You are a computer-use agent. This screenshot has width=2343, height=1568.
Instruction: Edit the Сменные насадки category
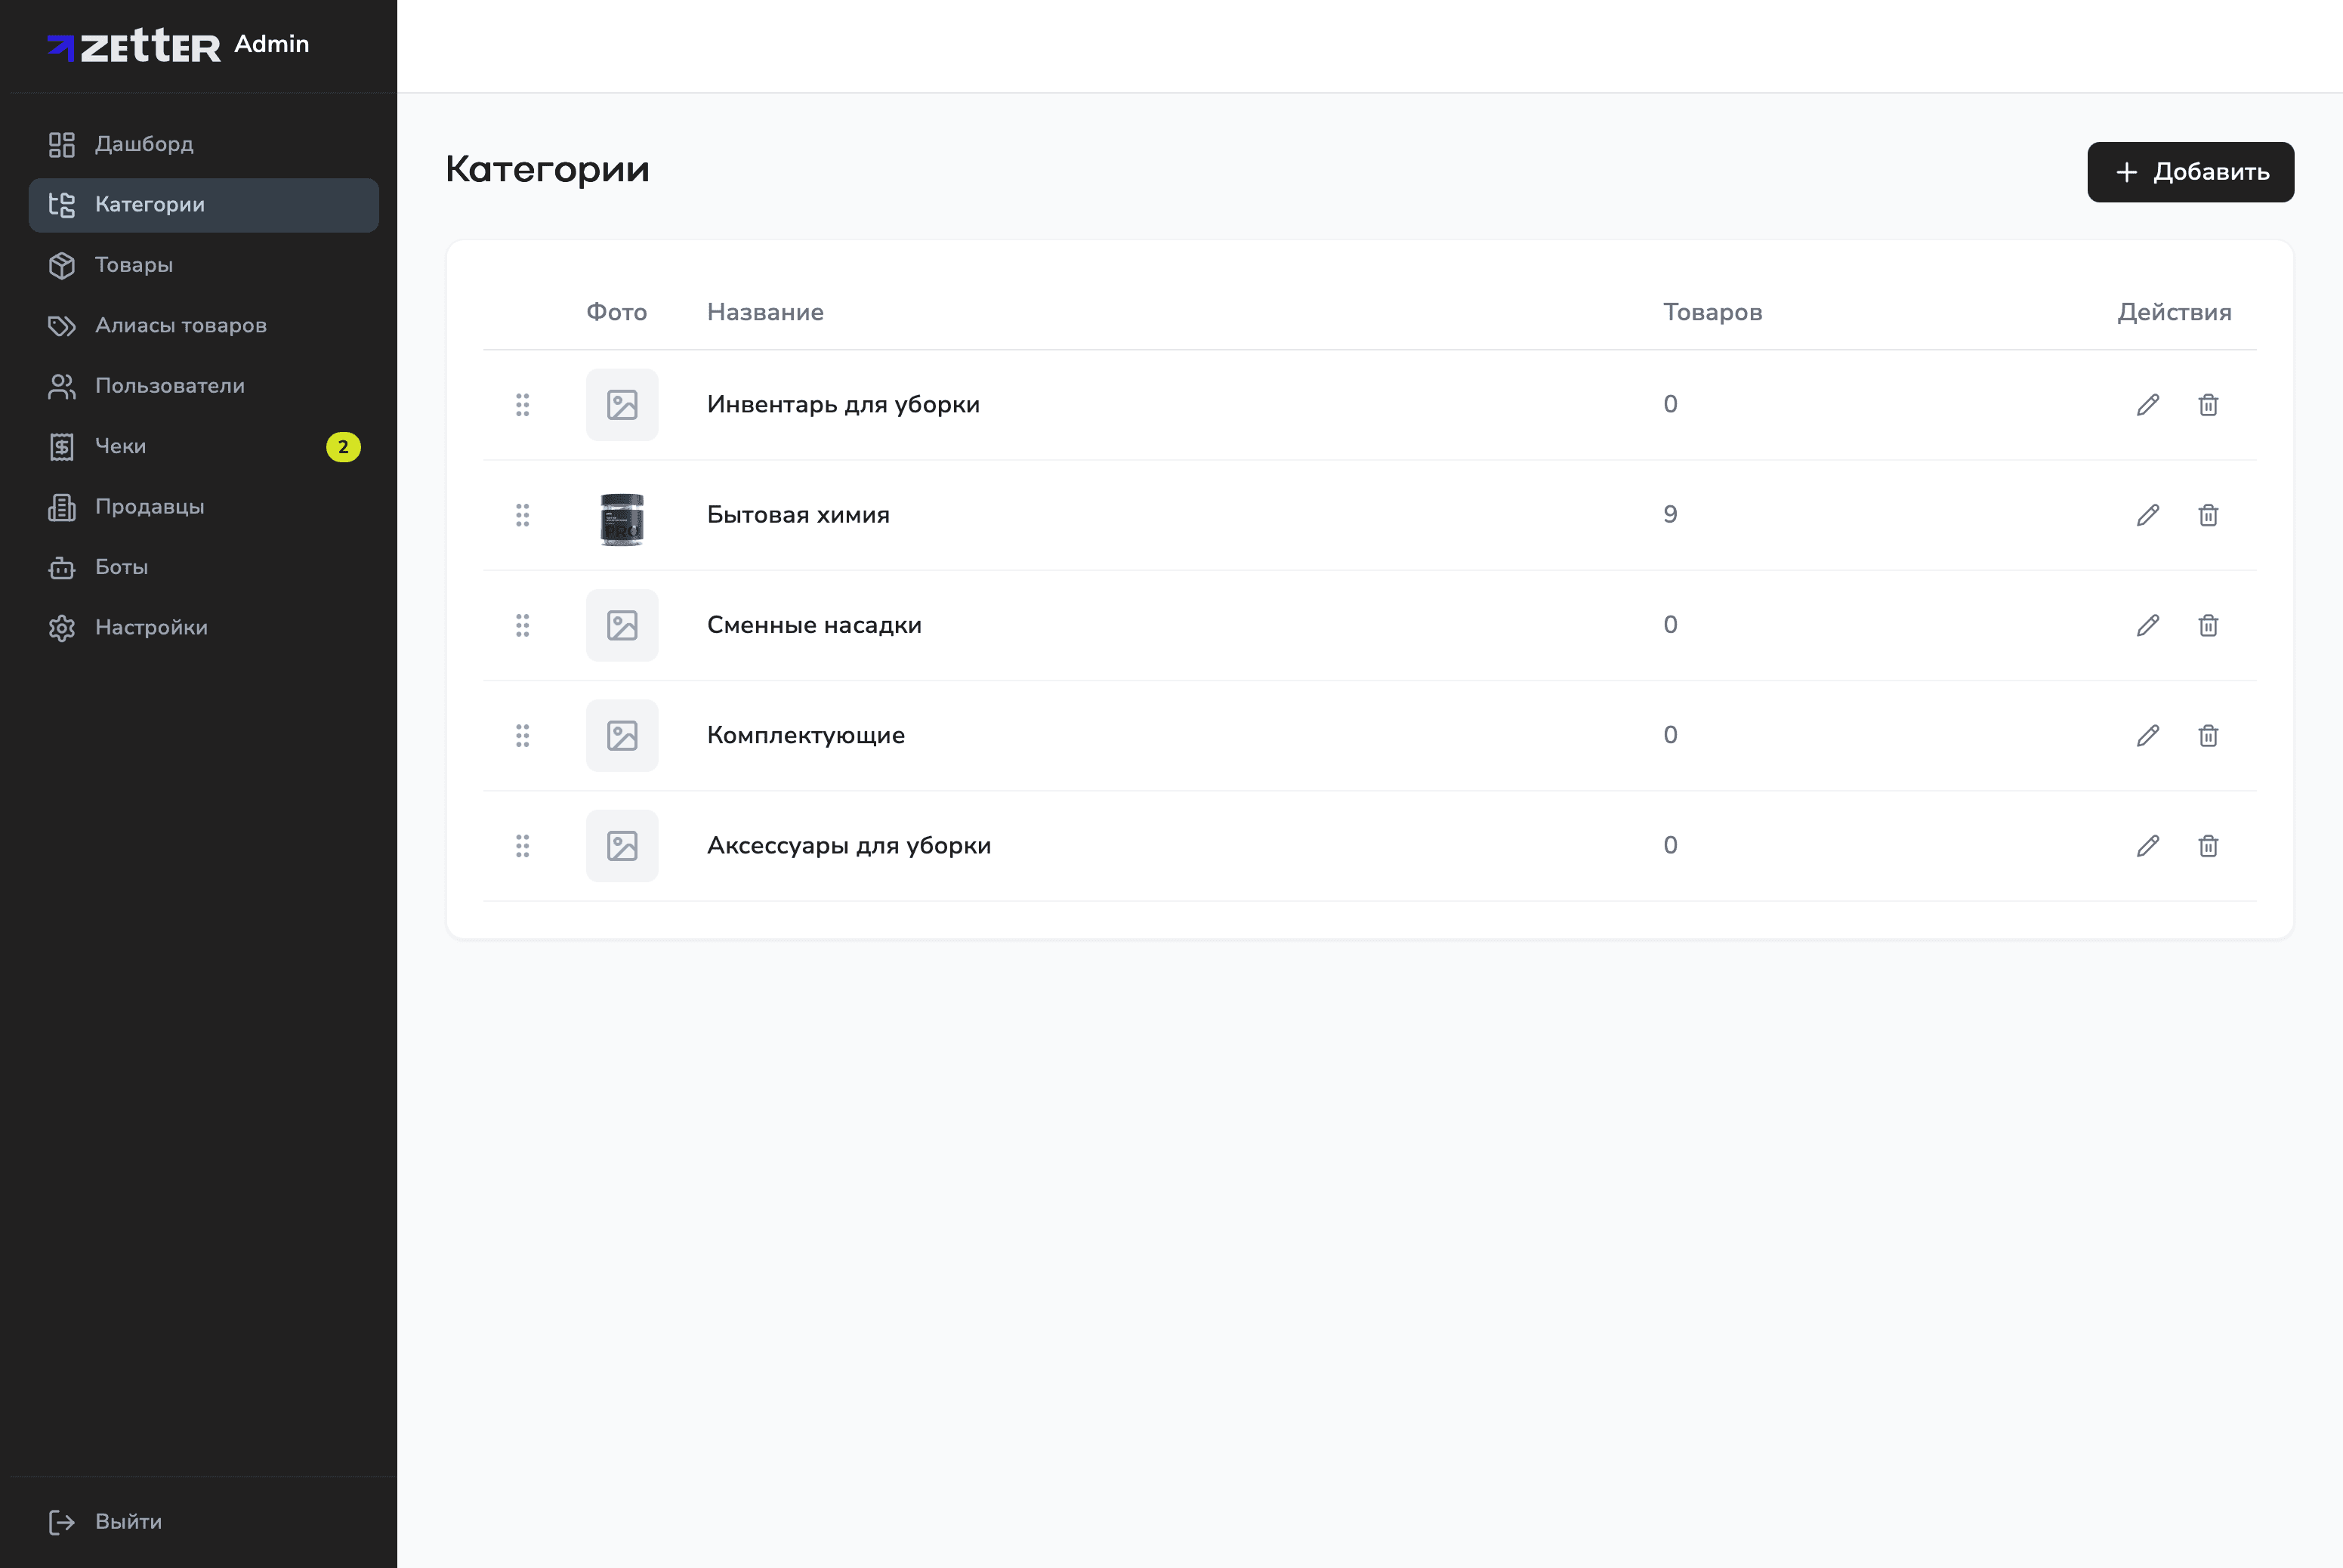pos(2147,625)
